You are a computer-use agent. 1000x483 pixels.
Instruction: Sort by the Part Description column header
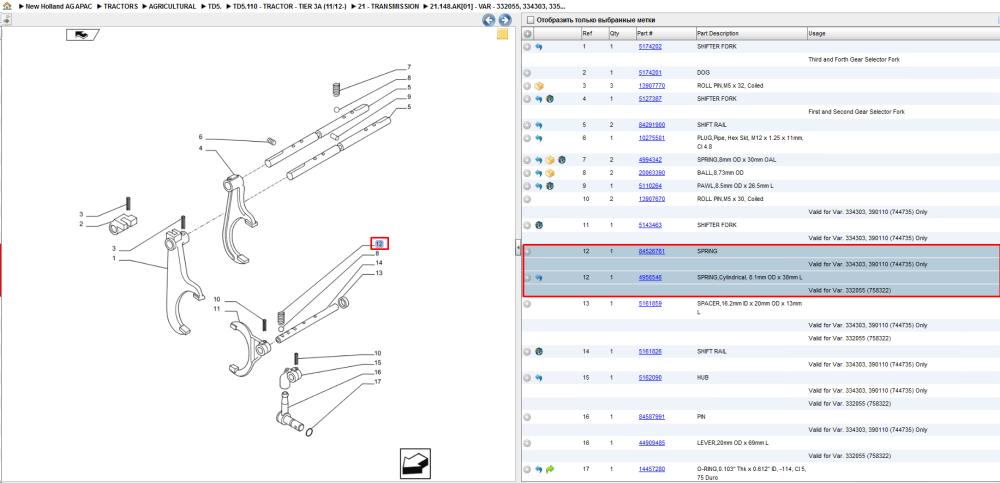[x=750, y=34]
